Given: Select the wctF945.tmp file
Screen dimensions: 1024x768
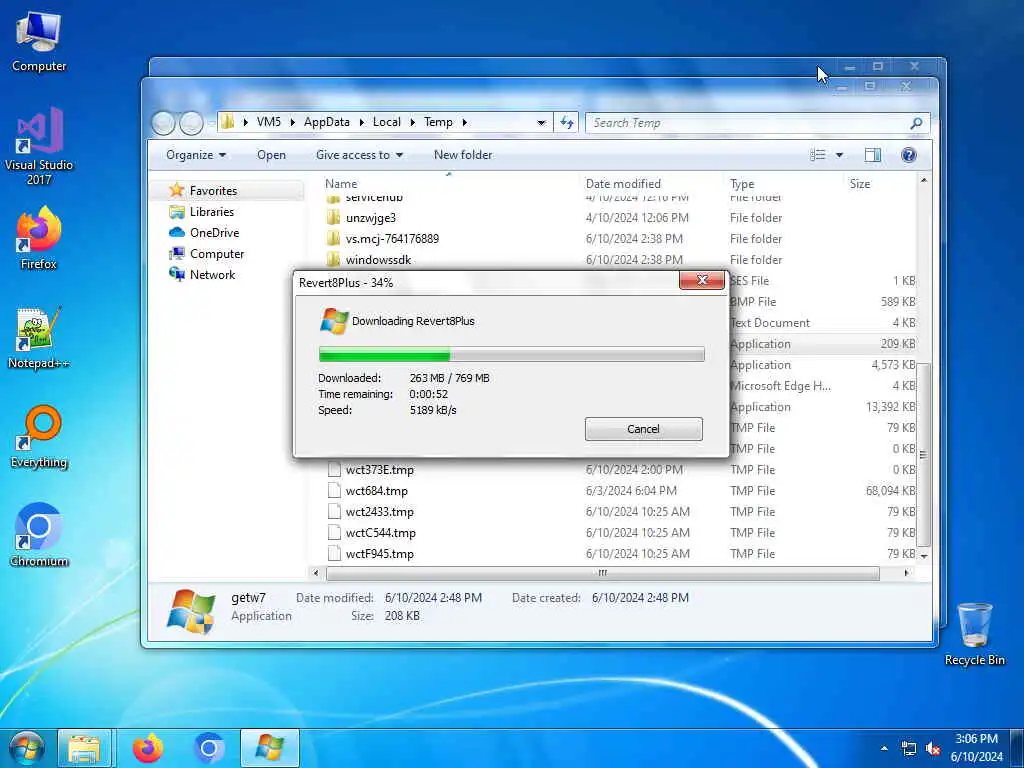Looking at the screenshot, I should point(379,553).
